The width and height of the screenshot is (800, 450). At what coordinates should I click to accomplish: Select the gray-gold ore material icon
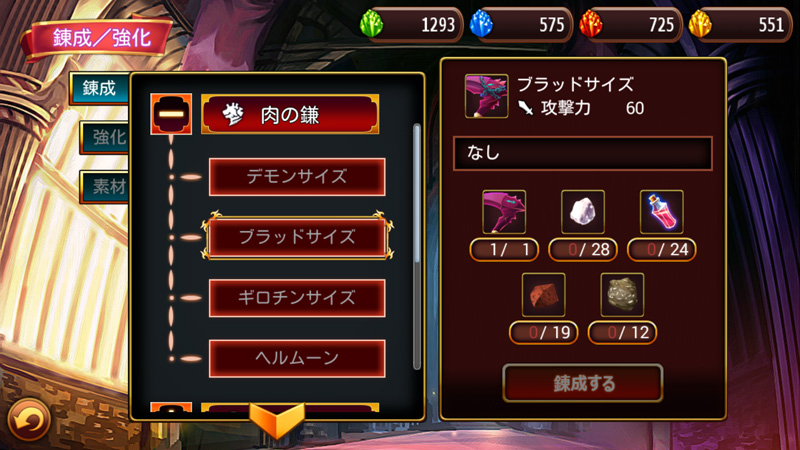(622, 295)
